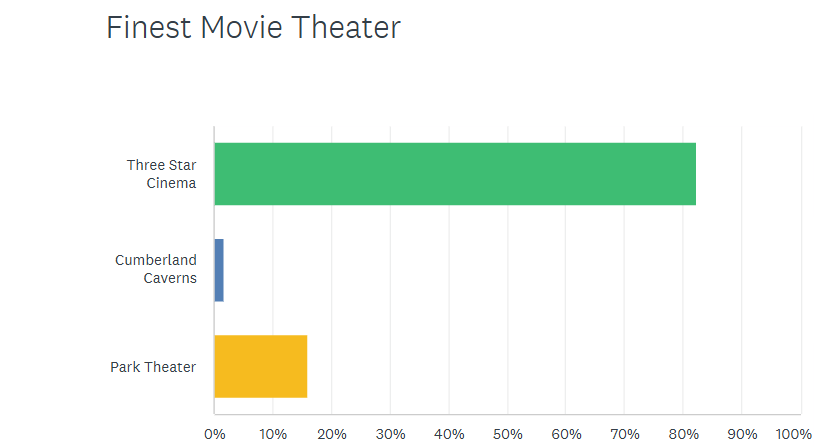Click the "Three Star Cinema" axis label
The width and height of the screenshot is (817, 447).
click(161, 174)
